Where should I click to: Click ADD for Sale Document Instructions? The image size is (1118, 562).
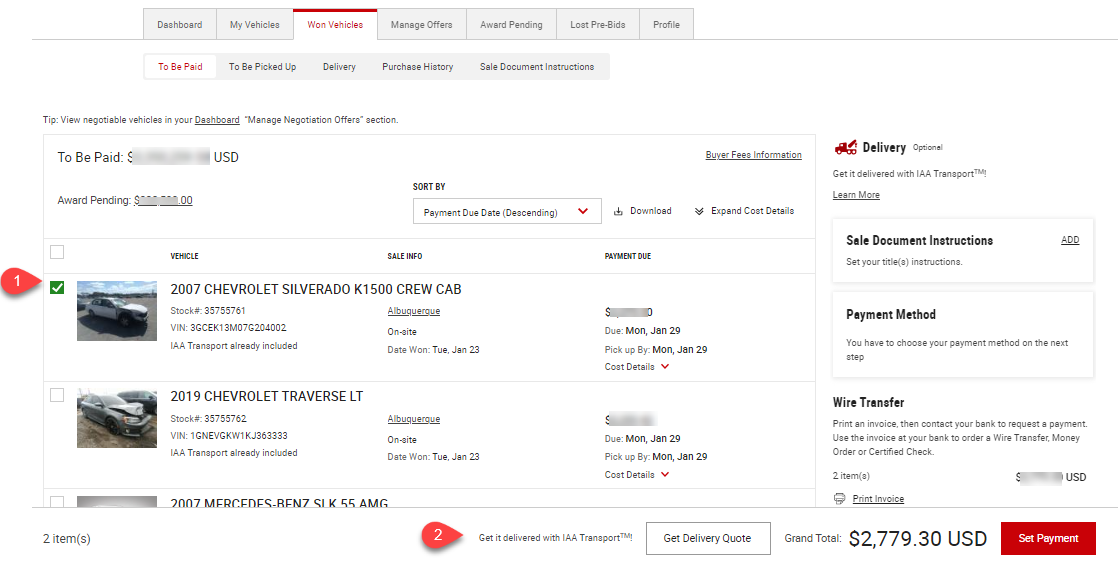[x=1070, y=240]
